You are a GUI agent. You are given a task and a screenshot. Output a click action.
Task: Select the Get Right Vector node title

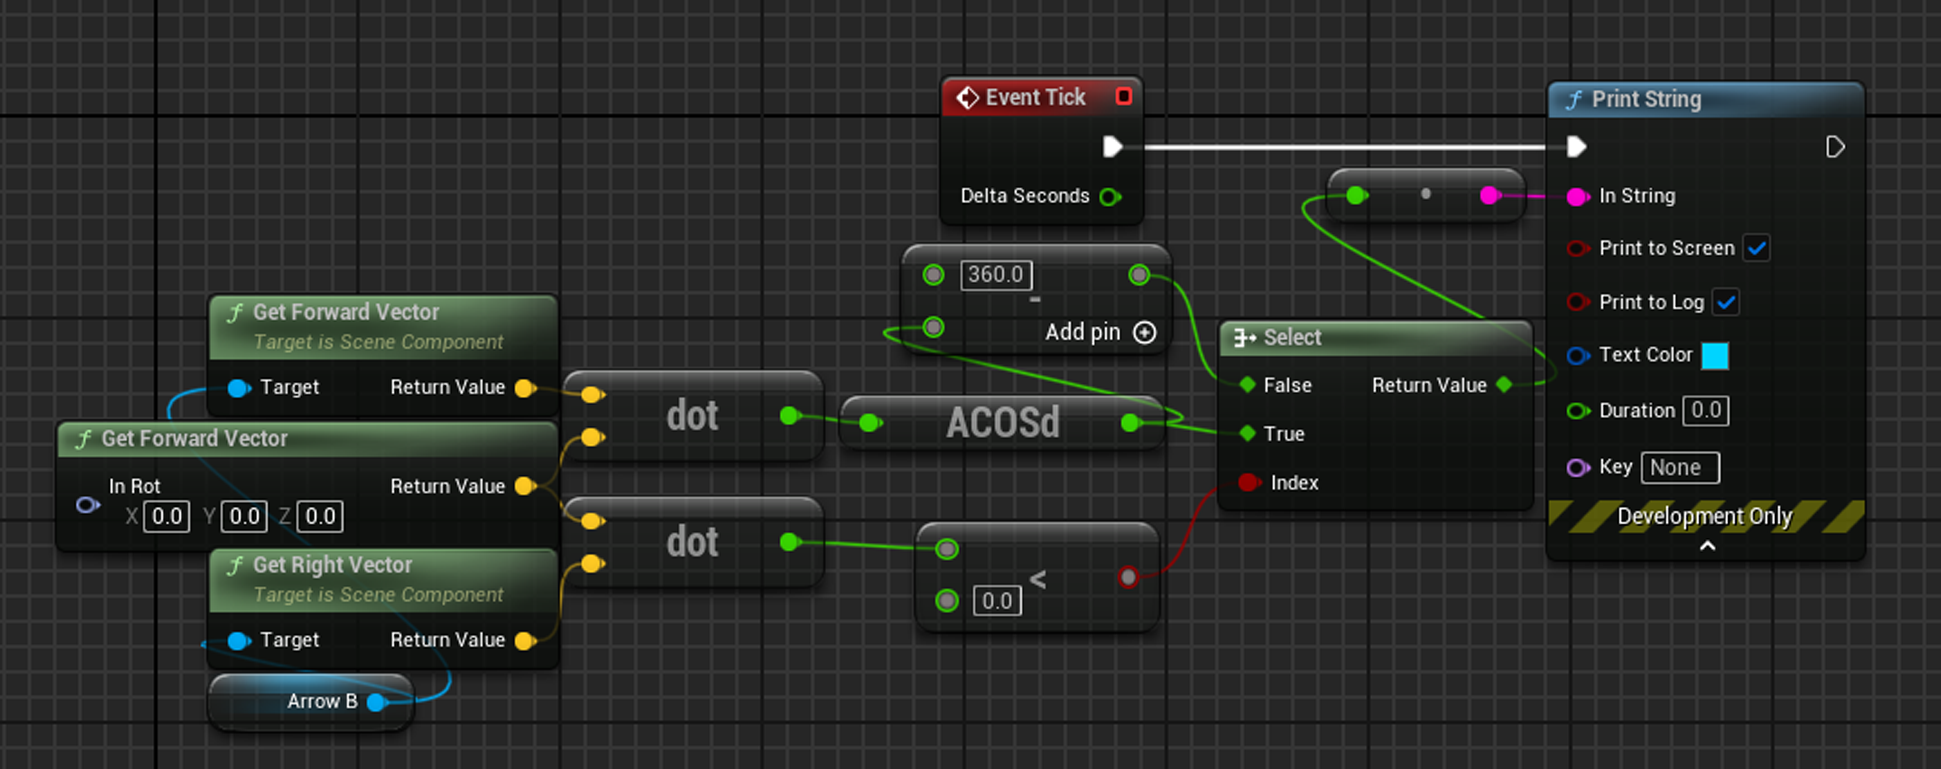pos(332,565)
